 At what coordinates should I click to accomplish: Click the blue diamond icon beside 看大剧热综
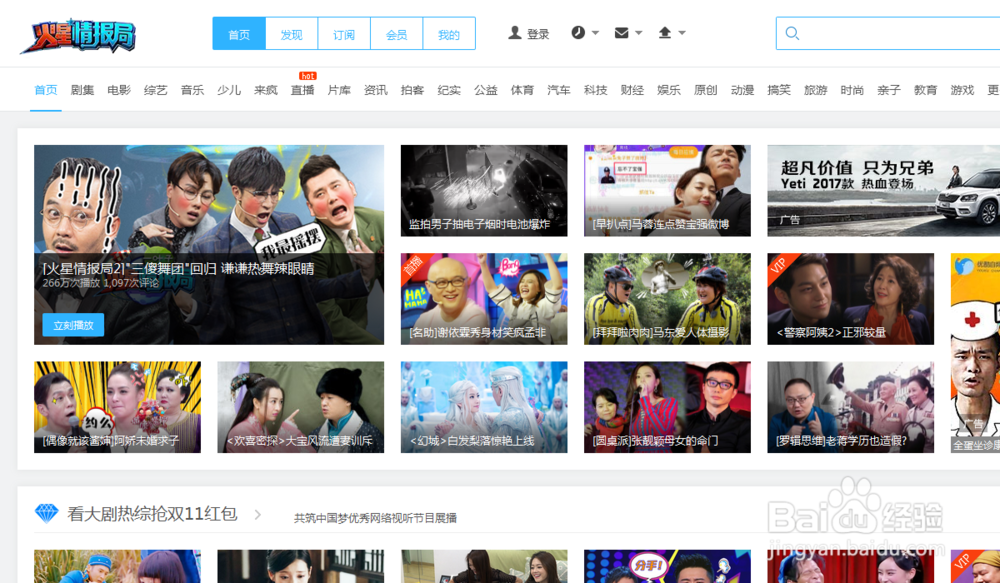[46, 513]
